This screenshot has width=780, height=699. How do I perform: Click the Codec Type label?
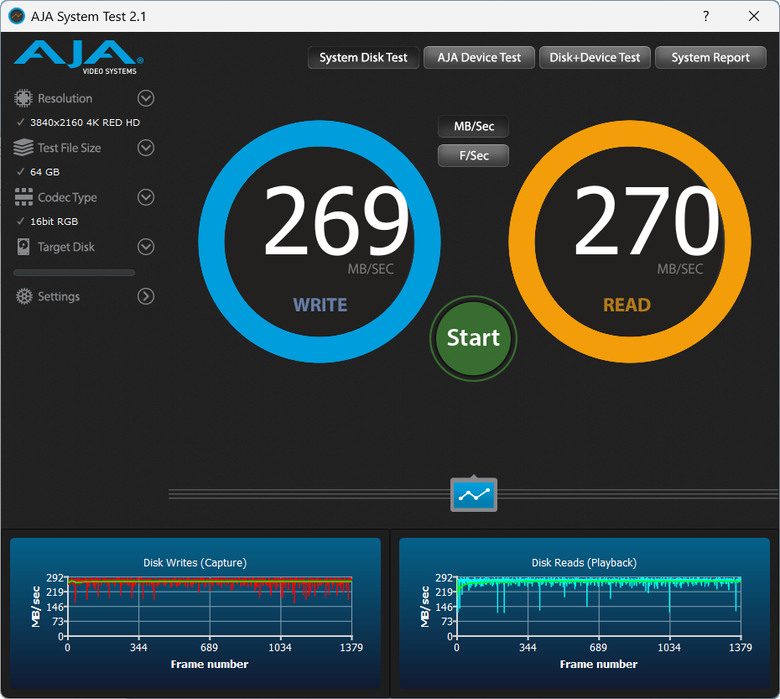[67, 198]
